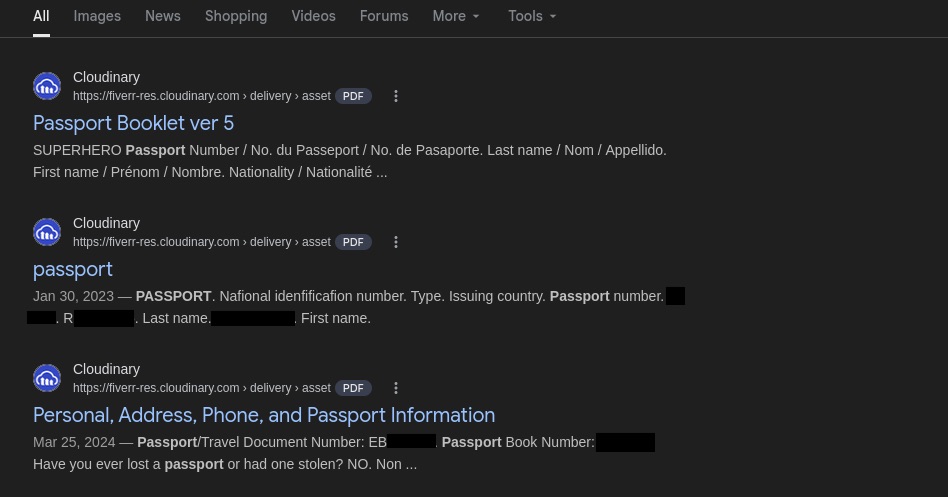Switch to the News tab

[162, 16]
